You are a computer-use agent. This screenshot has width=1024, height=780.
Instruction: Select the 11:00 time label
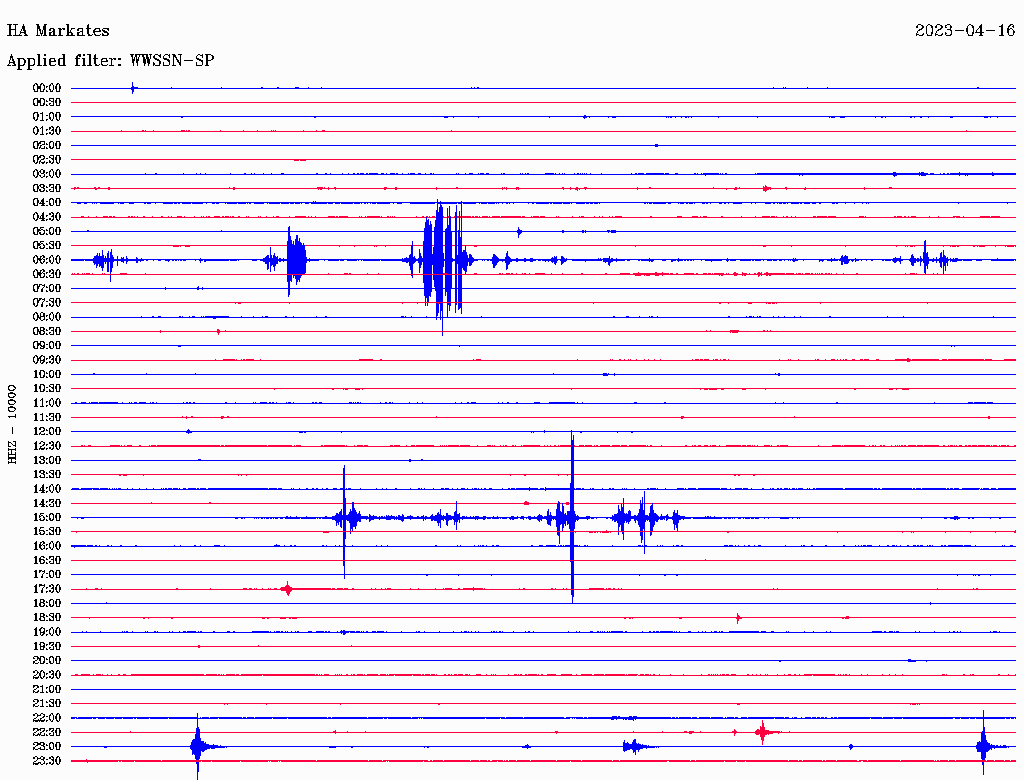point(47,403)
